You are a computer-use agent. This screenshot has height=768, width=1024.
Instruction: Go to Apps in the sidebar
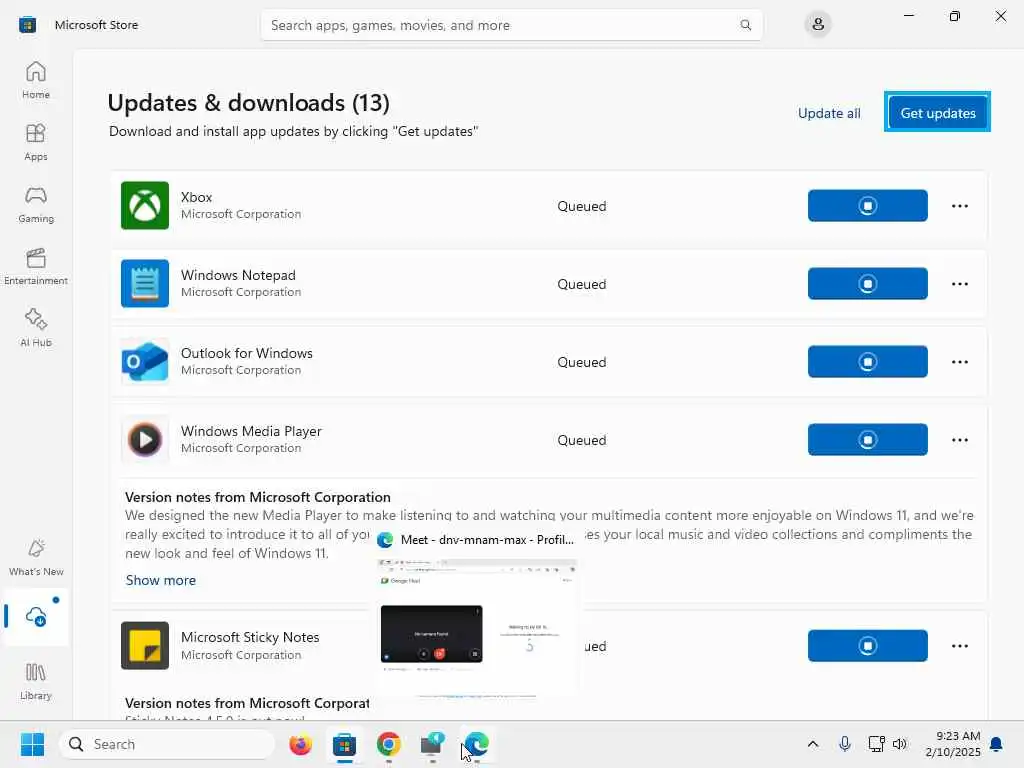36,142
